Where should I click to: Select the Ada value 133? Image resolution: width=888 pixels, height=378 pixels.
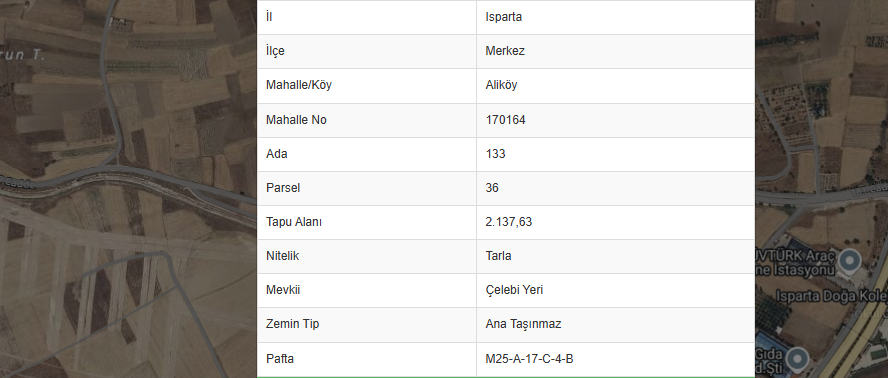coord(496,154)
